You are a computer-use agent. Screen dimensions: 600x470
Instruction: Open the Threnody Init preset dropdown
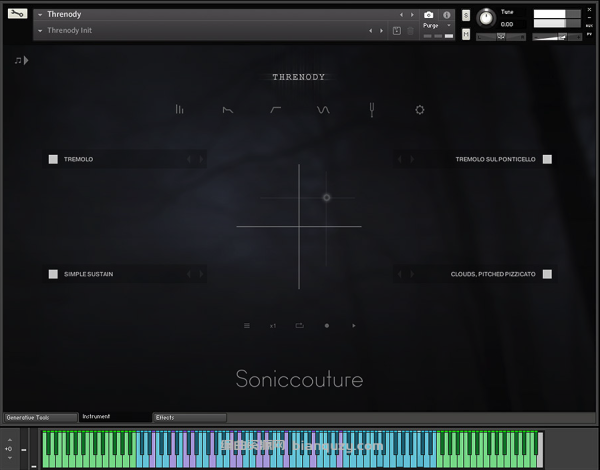[40, 31]
